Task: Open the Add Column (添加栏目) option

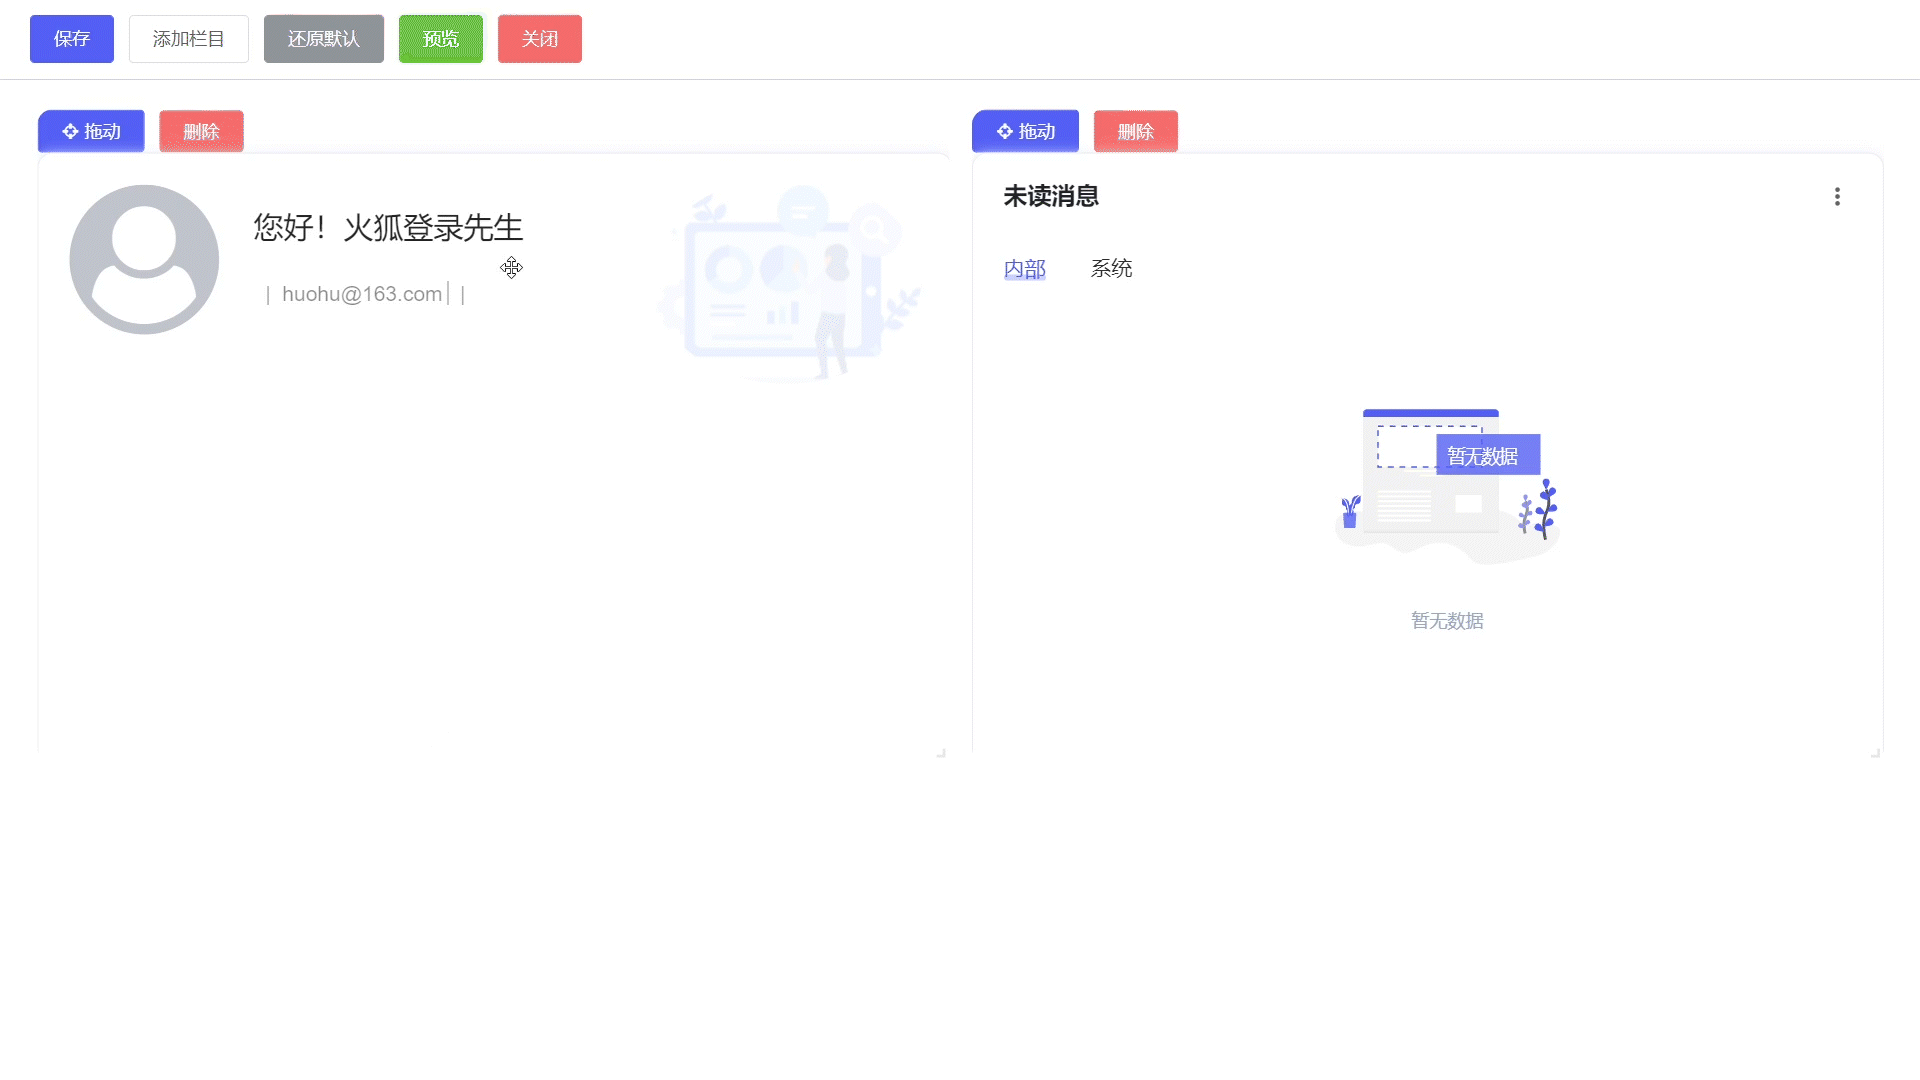Action: 188,39
